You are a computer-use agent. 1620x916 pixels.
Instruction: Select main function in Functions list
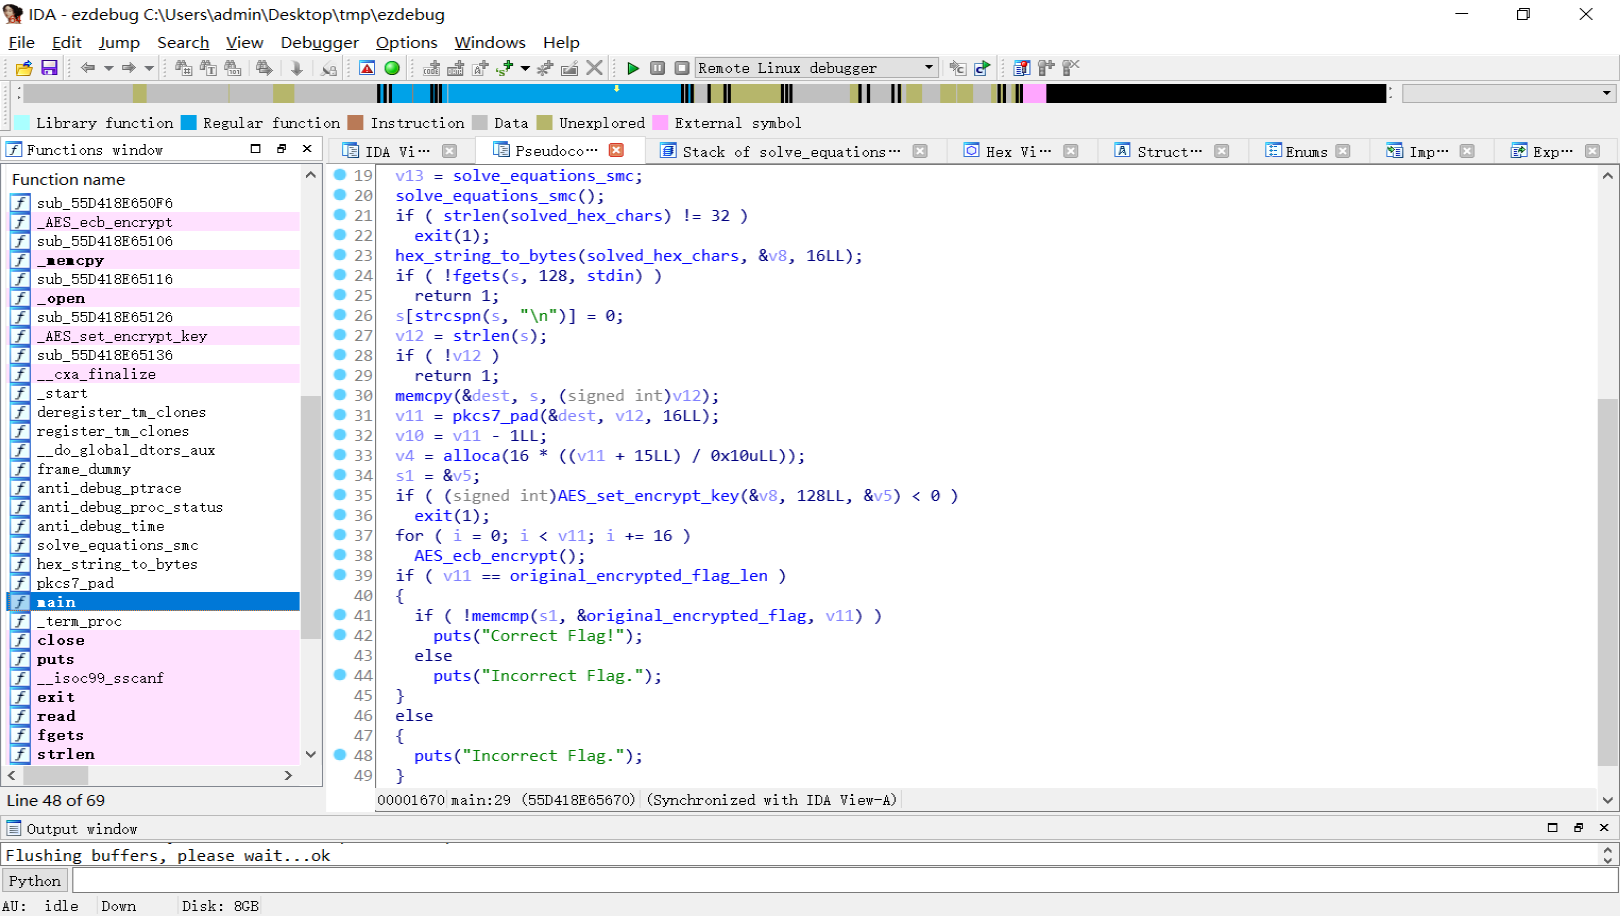(x=155, y=602)
